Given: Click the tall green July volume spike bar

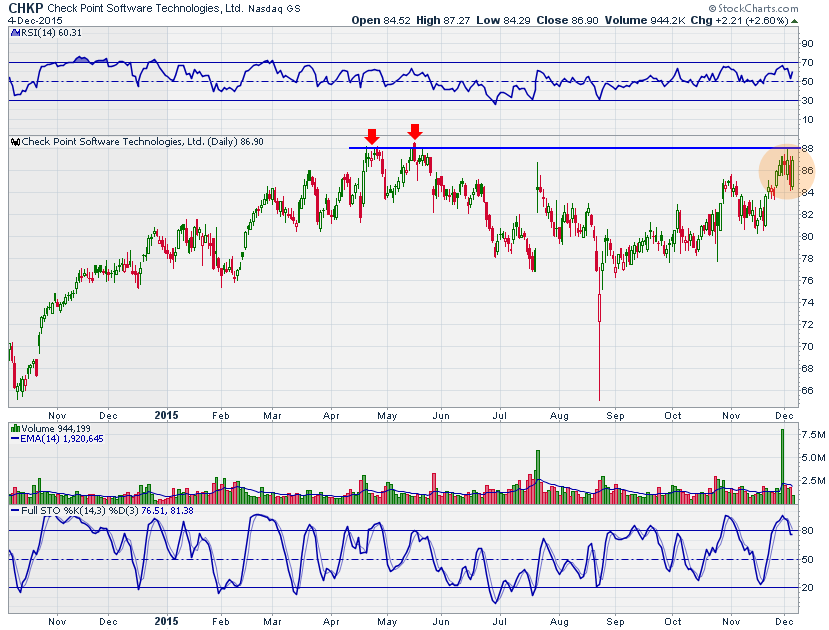Looking at the screenshot, I should click(538, 477).
